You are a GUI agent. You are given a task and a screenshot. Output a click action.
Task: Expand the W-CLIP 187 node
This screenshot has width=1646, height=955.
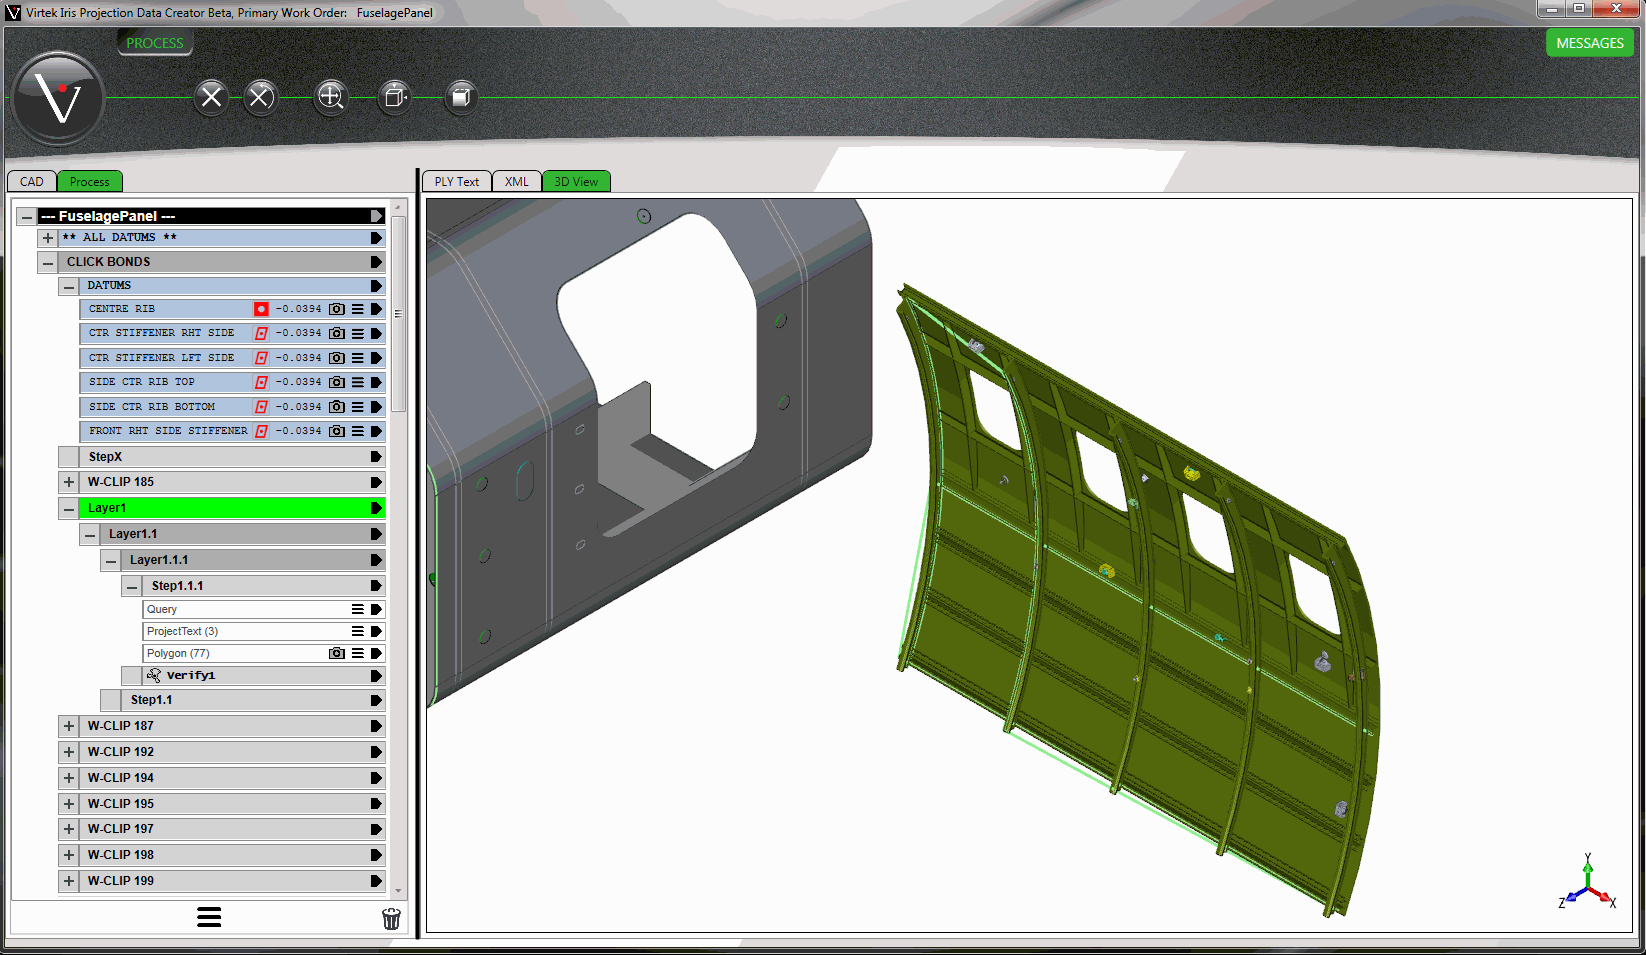pos(69,726)
